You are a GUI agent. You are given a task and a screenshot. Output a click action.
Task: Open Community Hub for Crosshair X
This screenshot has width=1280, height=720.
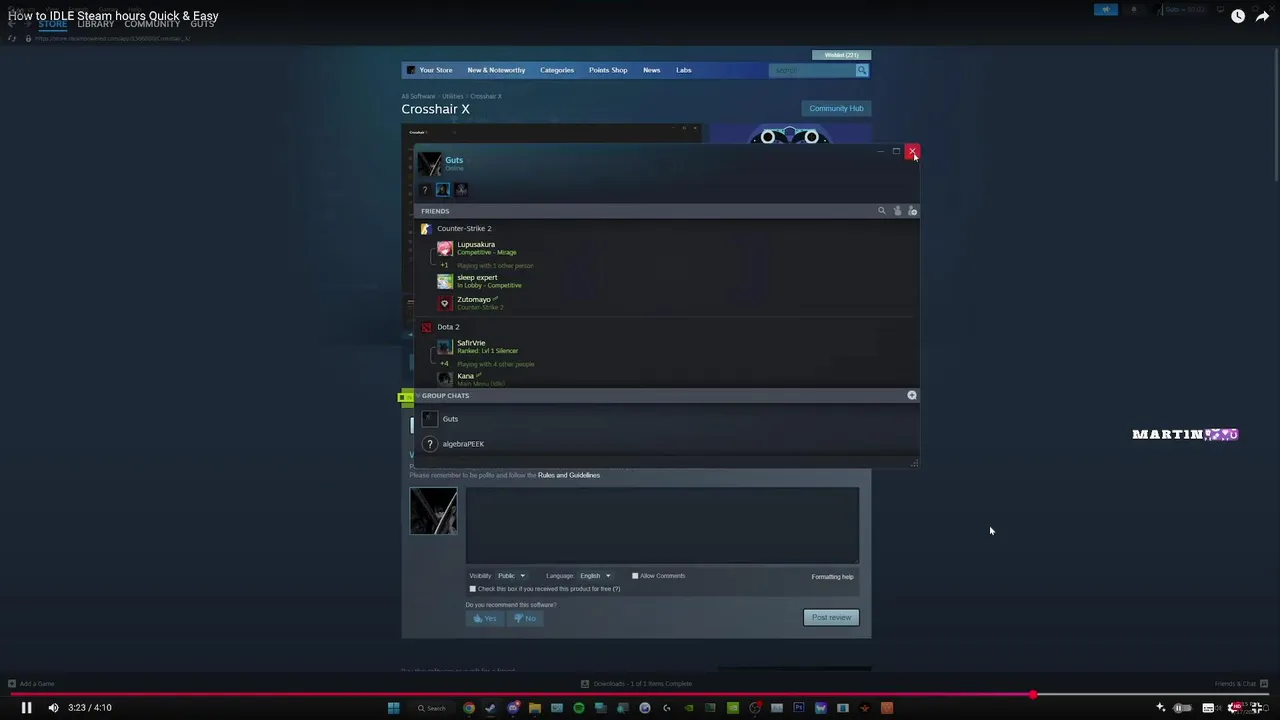(836, 108)
